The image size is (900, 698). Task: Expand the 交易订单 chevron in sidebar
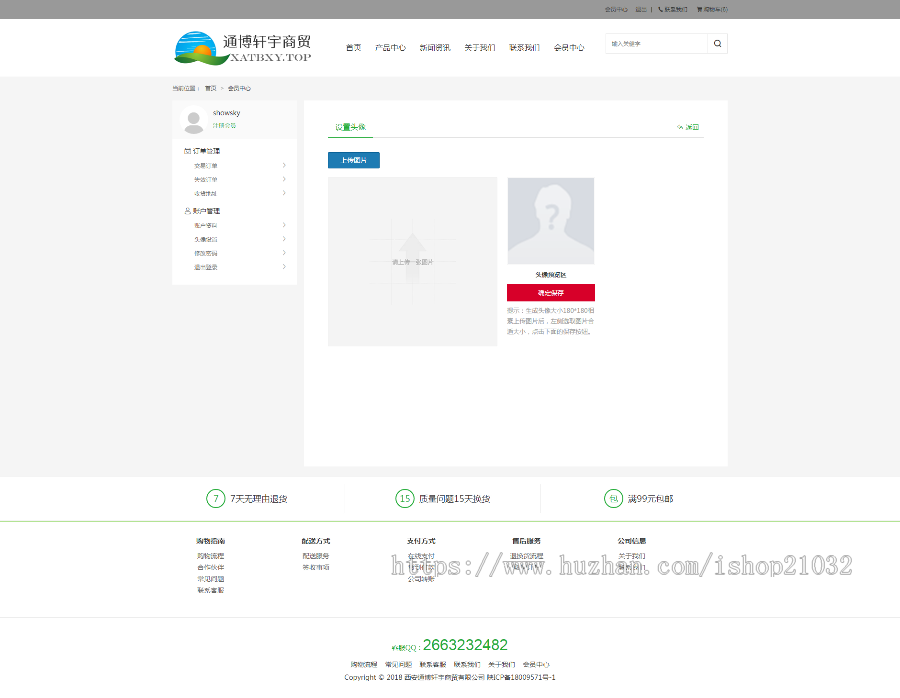click(x=284, y=165)
